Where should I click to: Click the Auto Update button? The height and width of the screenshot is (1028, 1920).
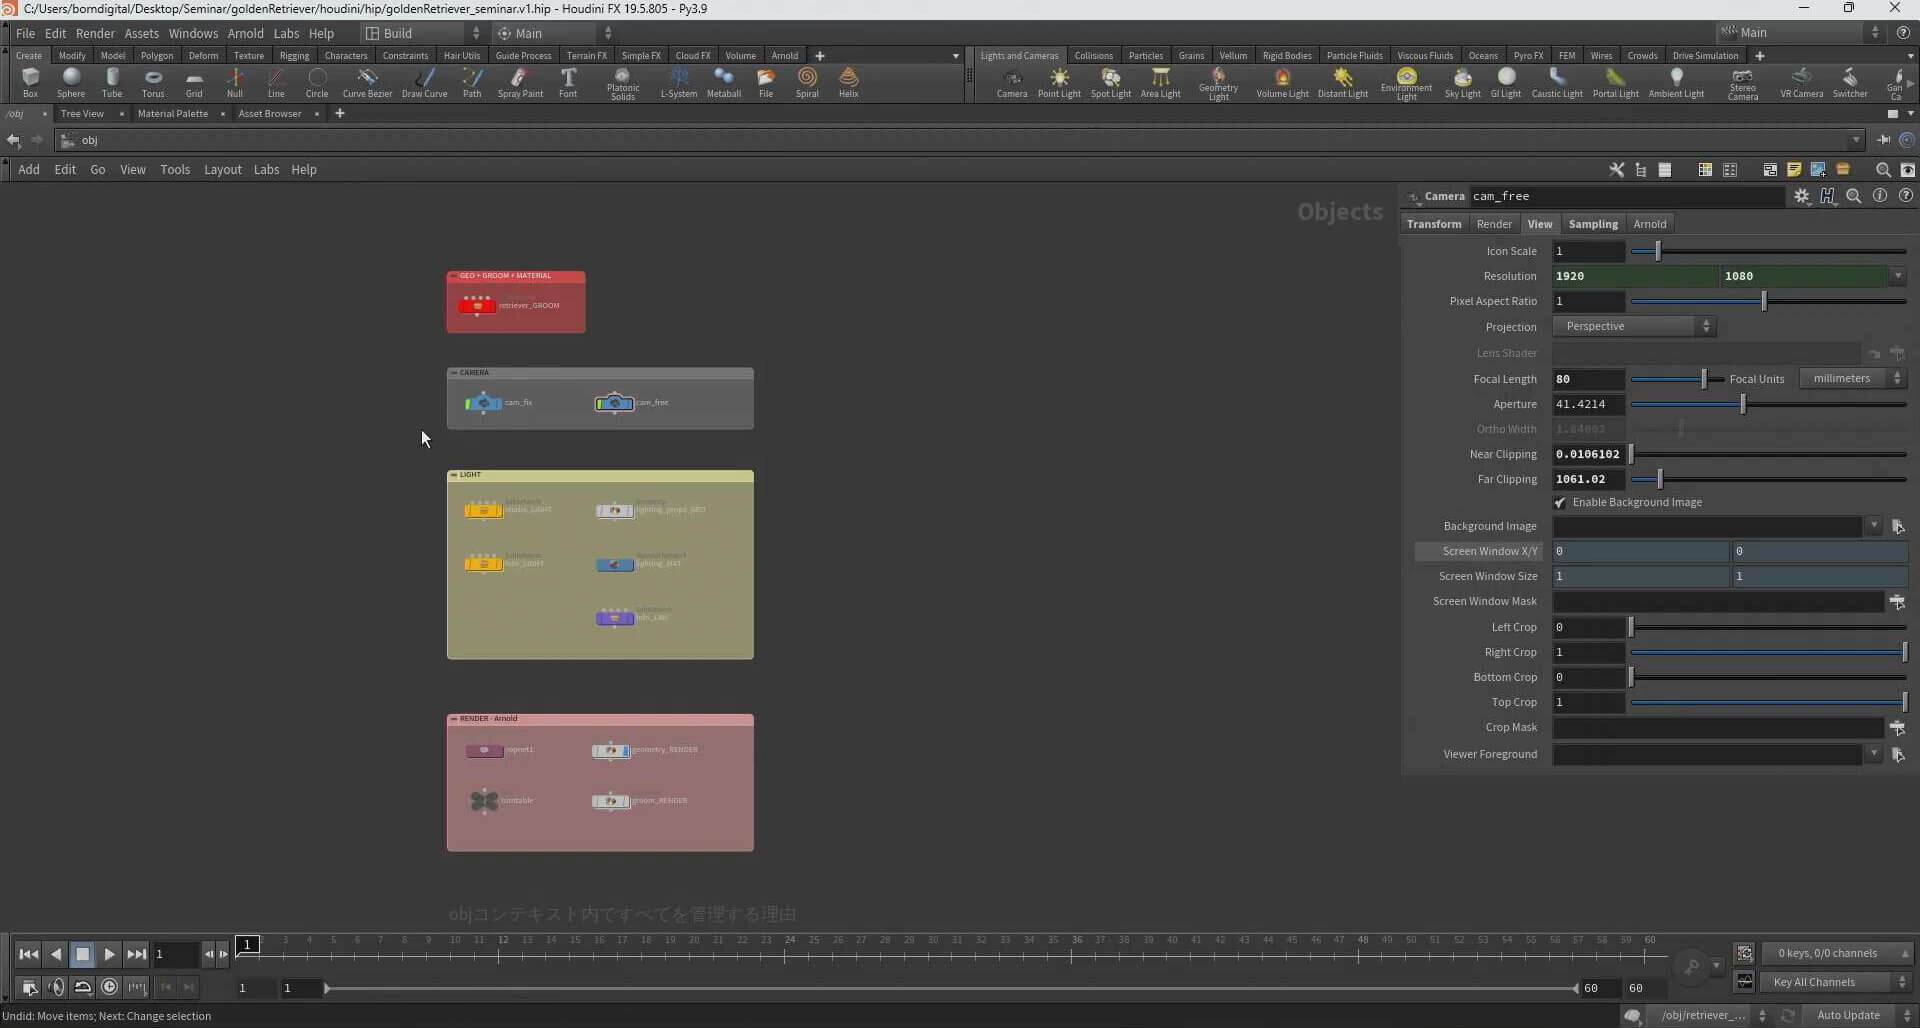pos(1848,1015)
